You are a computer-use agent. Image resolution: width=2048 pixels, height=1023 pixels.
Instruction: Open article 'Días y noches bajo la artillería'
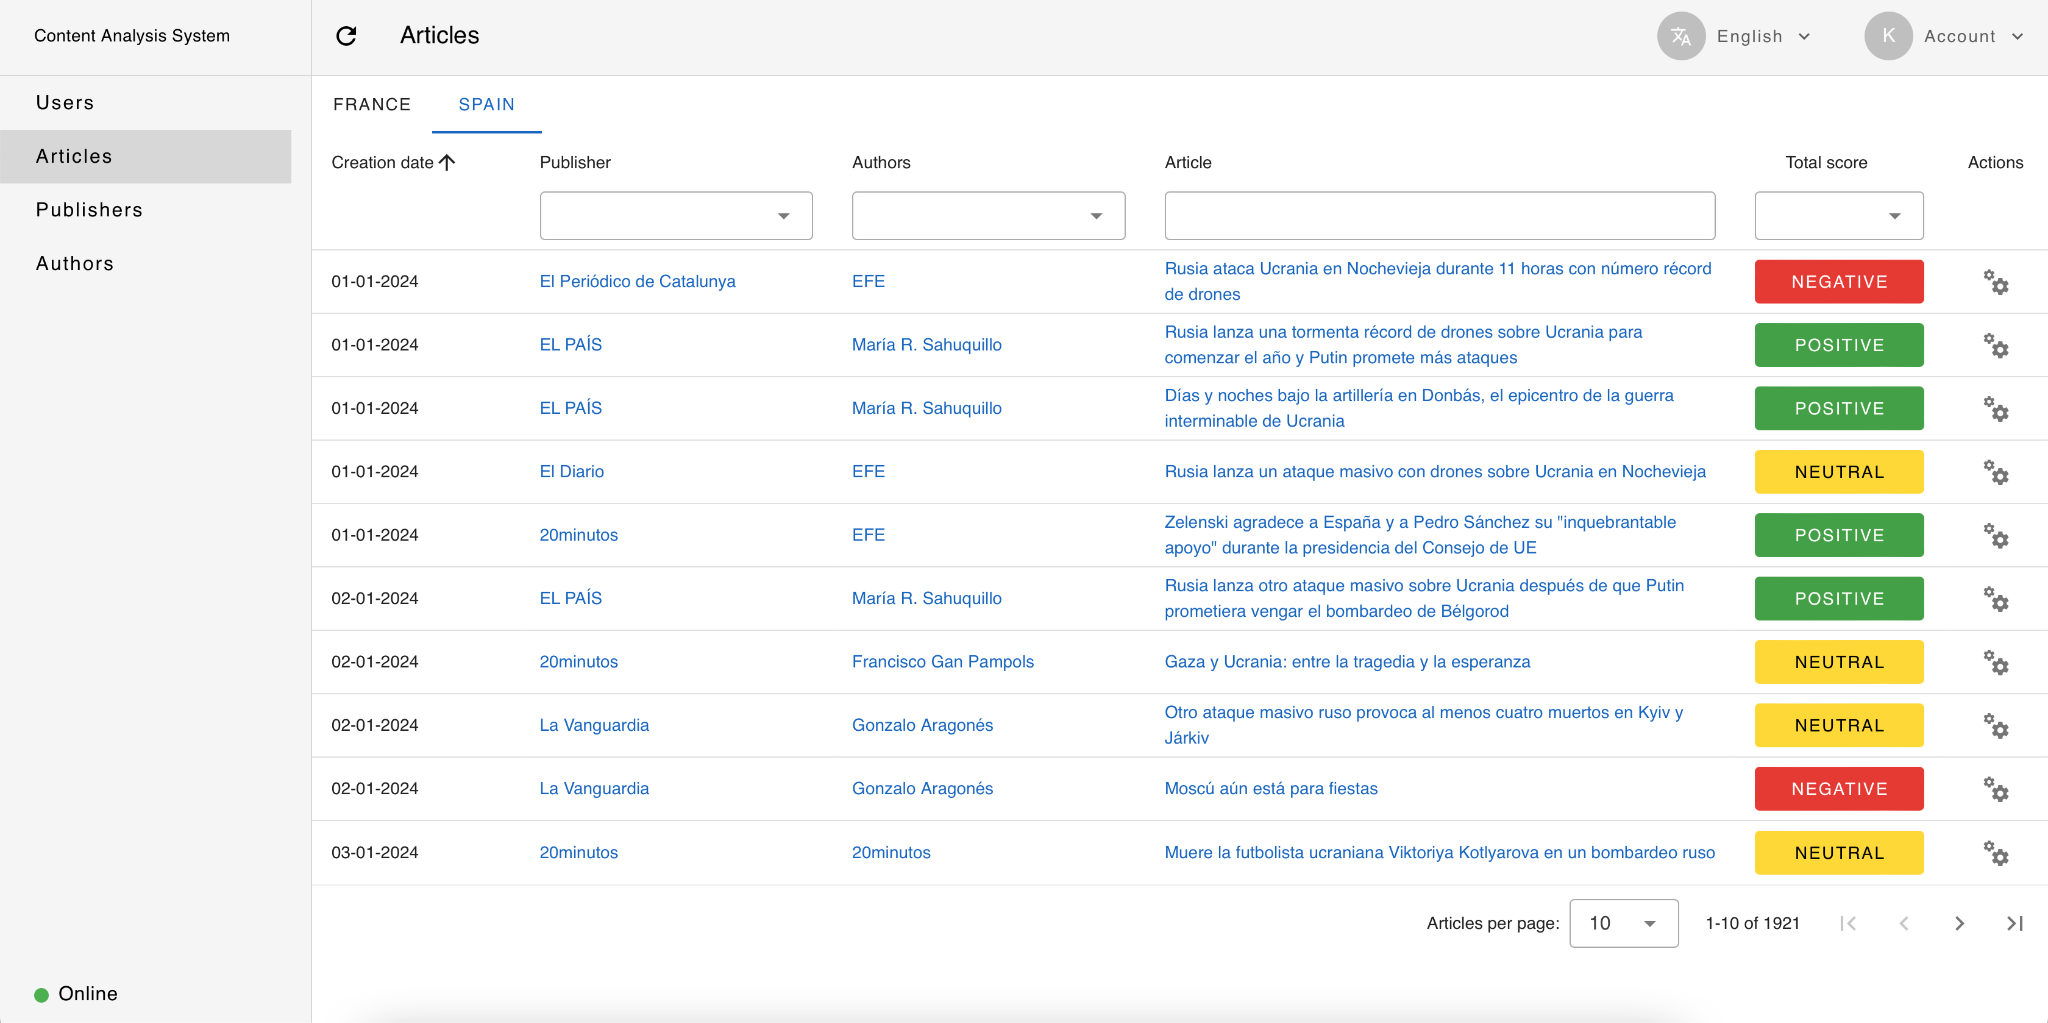[1419, 408]
